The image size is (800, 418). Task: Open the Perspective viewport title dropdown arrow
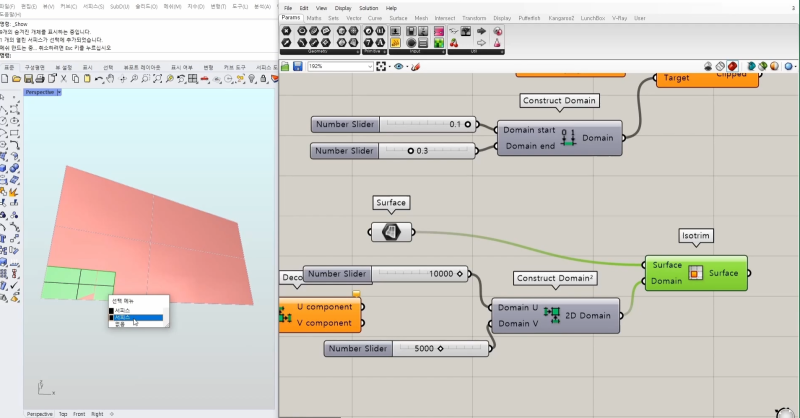(x=59, y=92)
